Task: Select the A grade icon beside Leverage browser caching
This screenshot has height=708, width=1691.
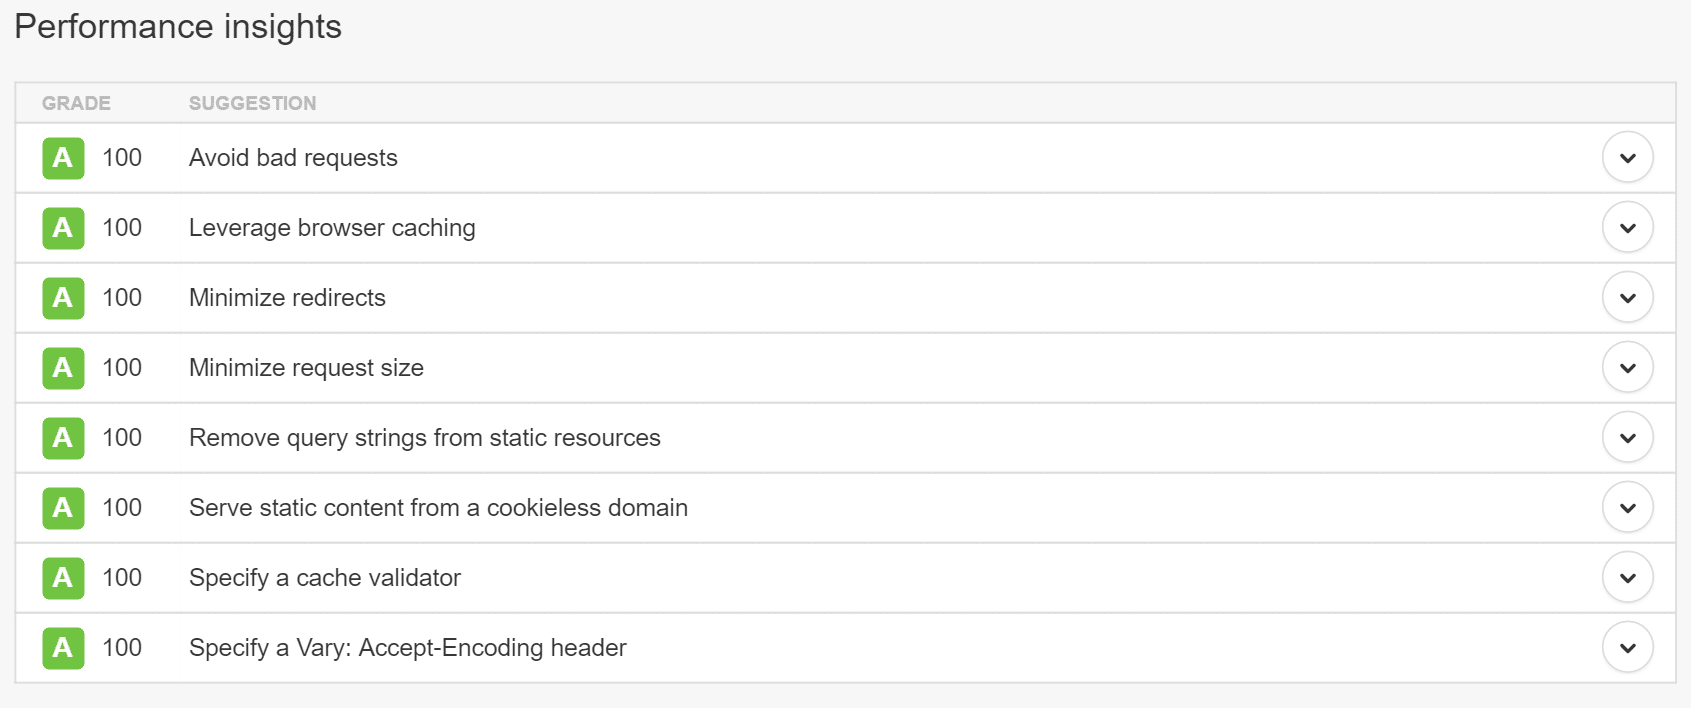Action: point(62,227)
